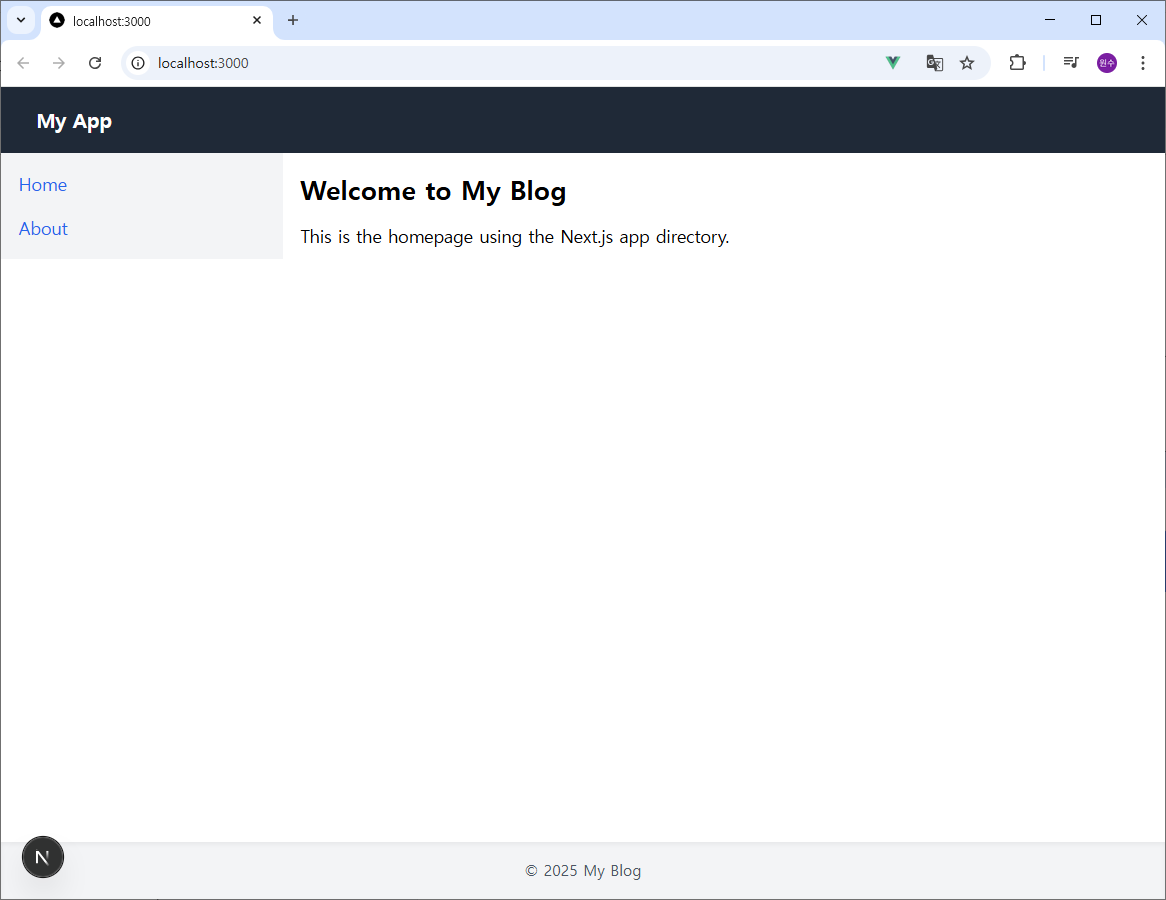This screenshot has height=900, width=1166.
Task: Minimize the browser window
Action: [1050, 20]
